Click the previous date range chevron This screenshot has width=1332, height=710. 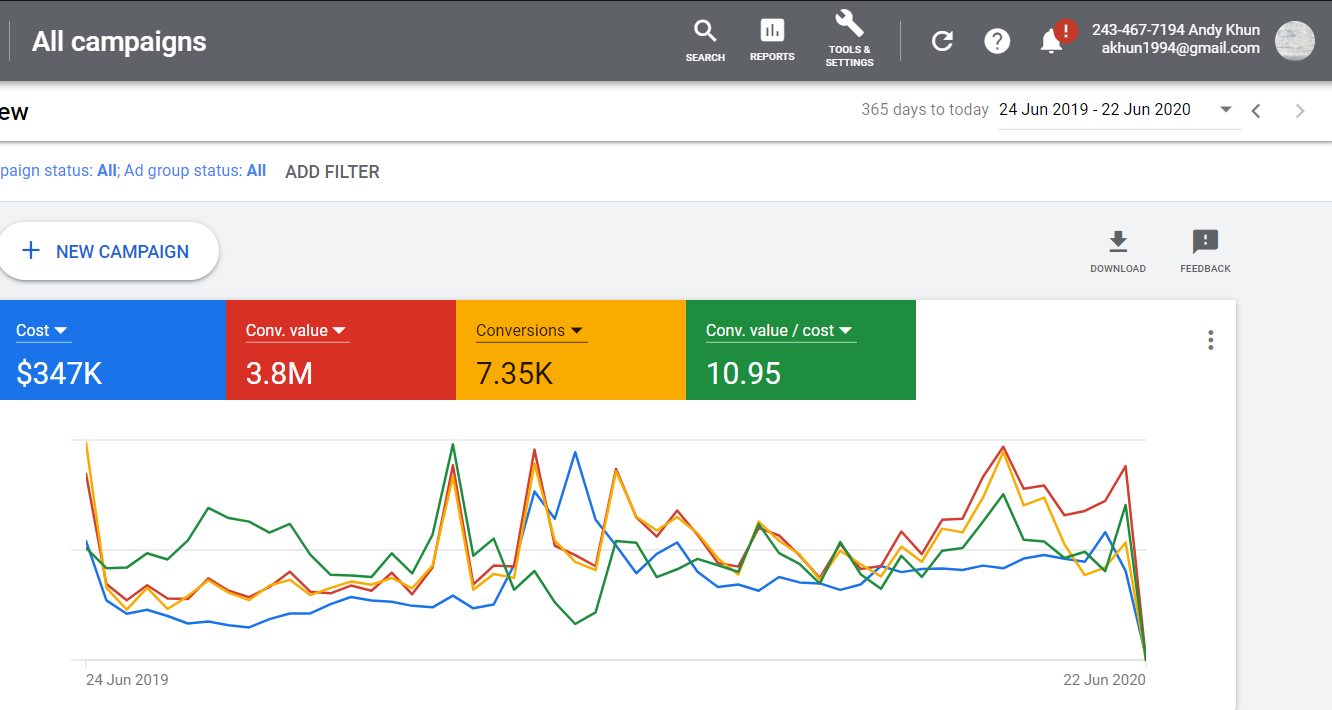[1256, 110]
